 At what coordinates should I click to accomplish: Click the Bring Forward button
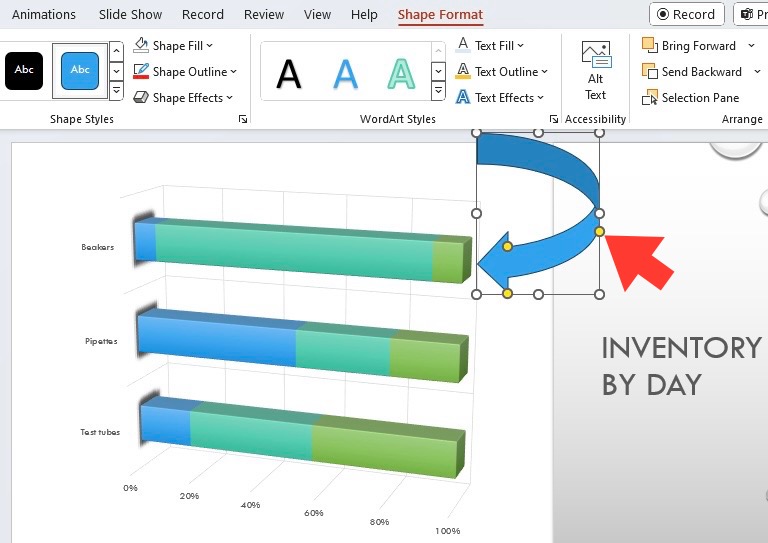pyautogui.click(x=689, y=46)
